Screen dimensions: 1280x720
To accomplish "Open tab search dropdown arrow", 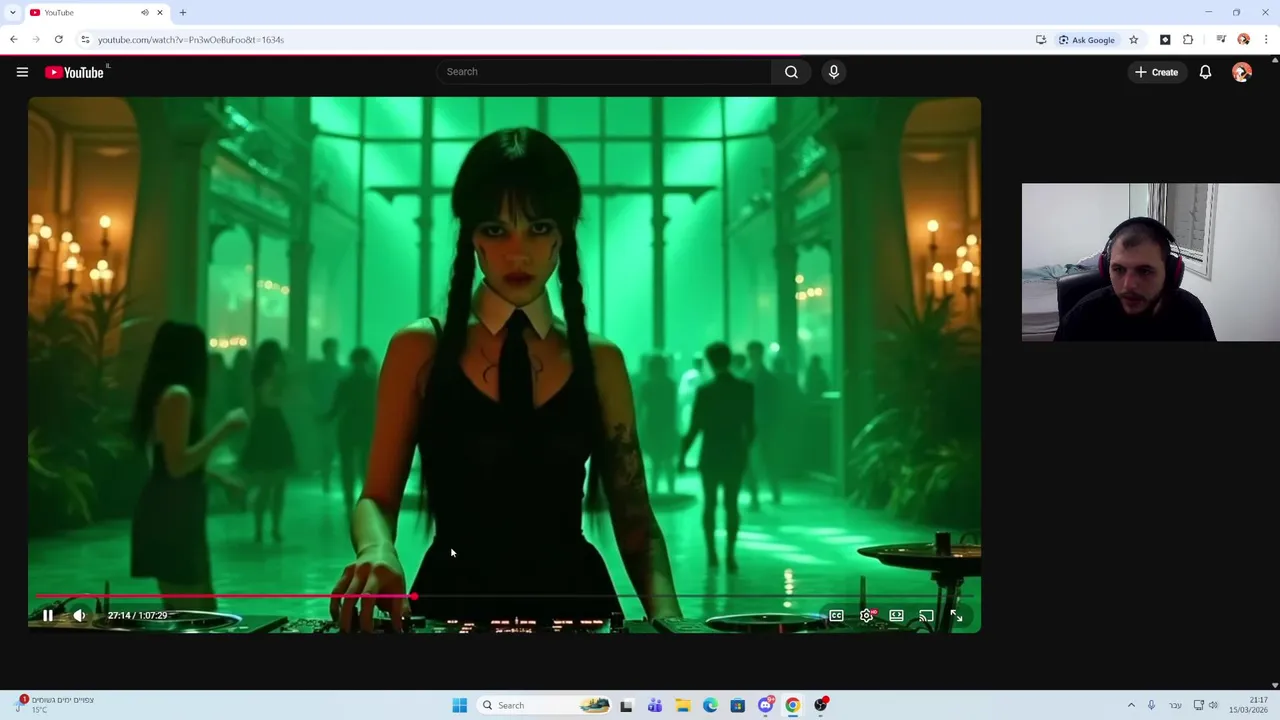I will pyautogui.click(x=12, y=13).
